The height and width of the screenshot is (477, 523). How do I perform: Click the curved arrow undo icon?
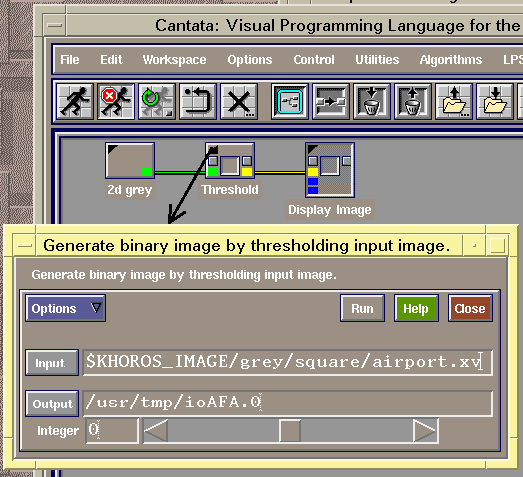coord(197,101)
